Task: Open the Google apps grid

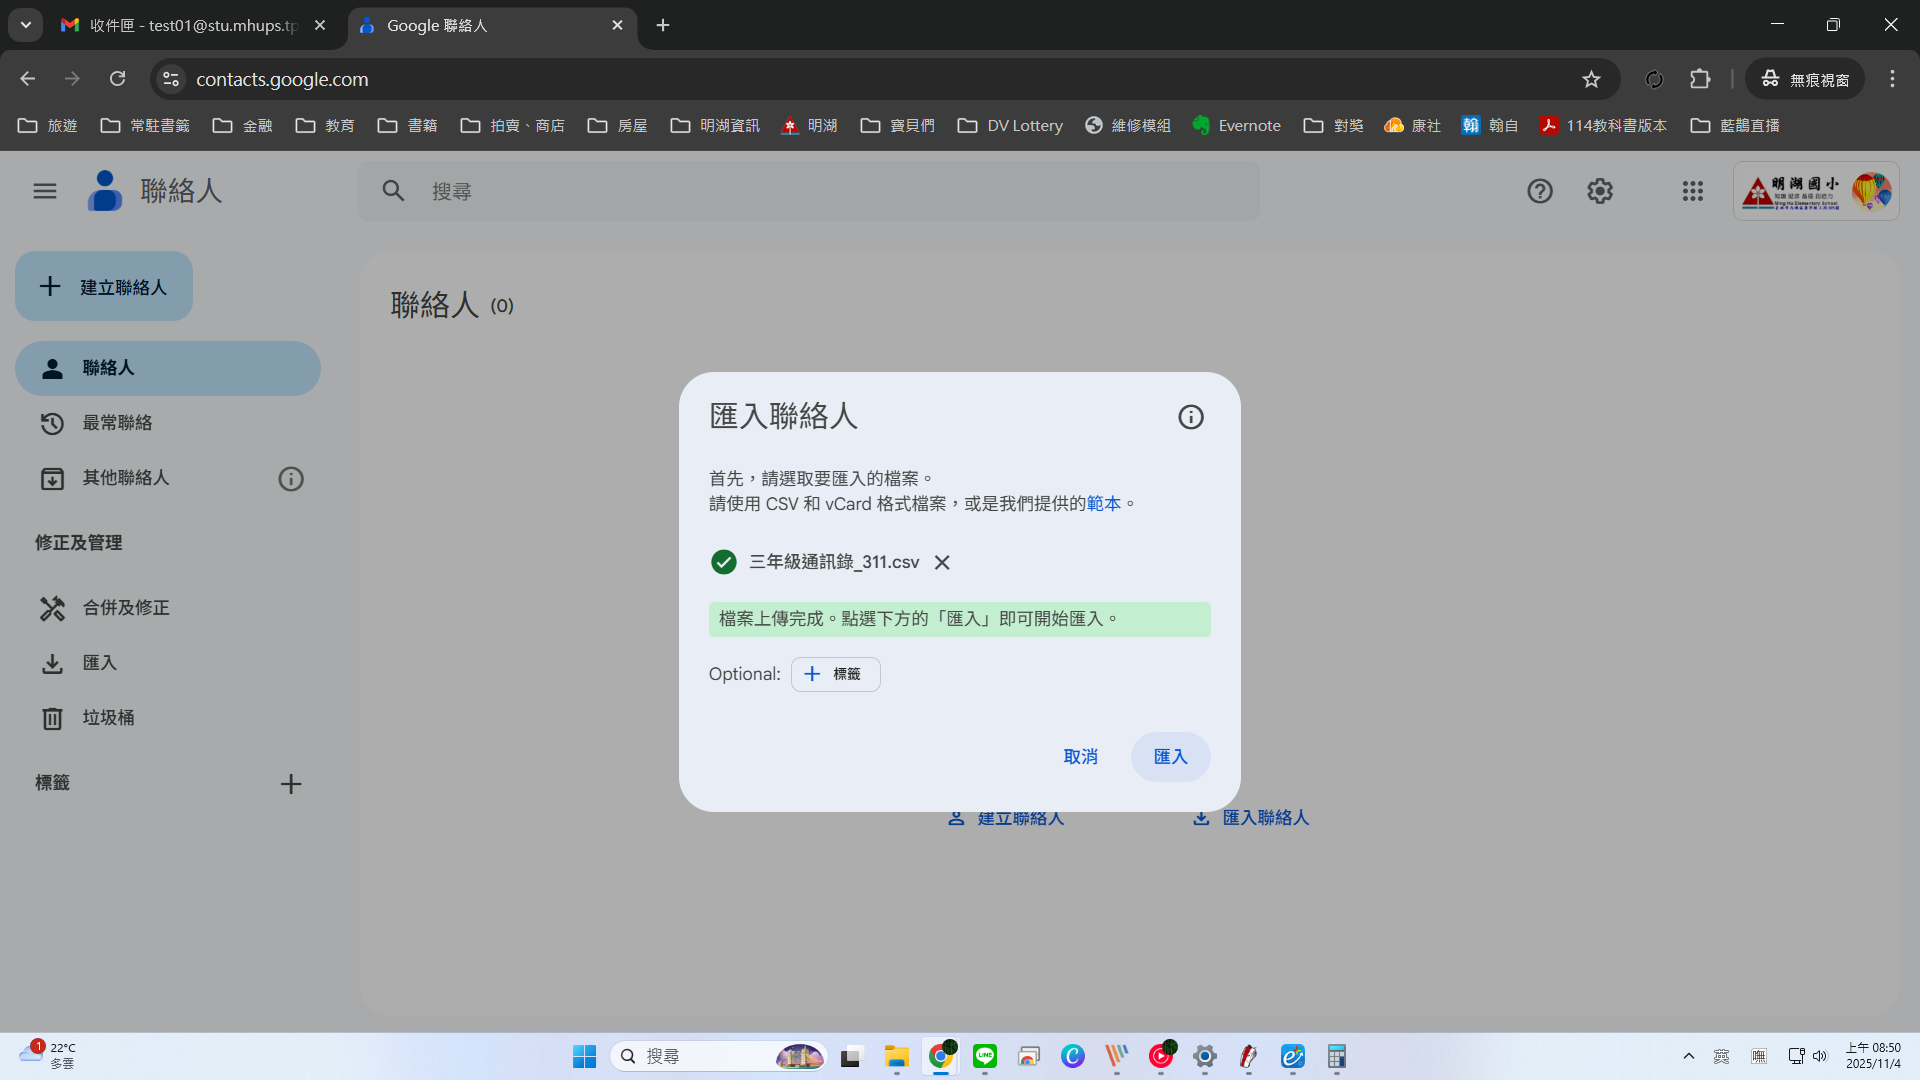Action: click(x=1692, y=191)
